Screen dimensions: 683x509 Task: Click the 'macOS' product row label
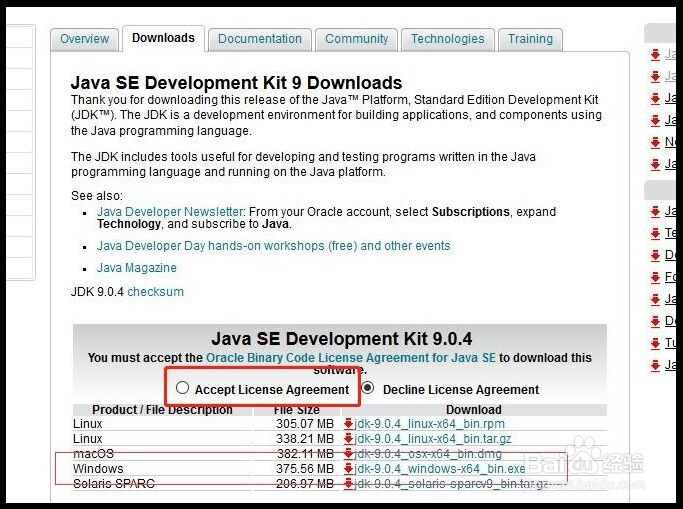pyautogui.click(x=94, y=454)
